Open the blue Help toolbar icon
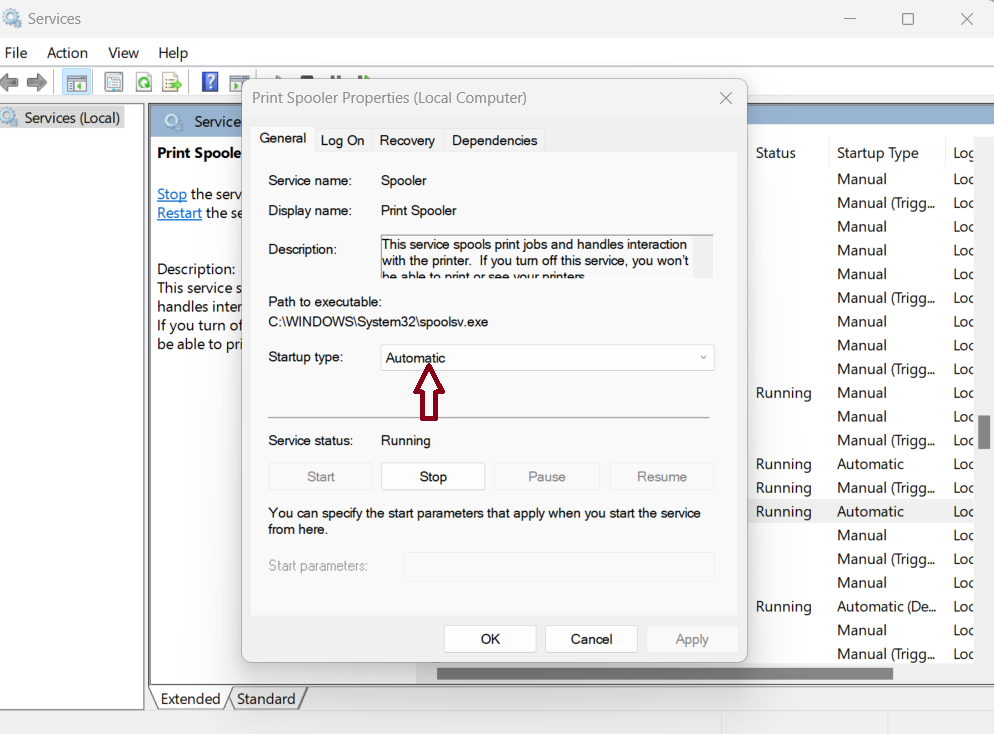Image resolution: width=994 pixels, height=734 pixels. [210, 82]
